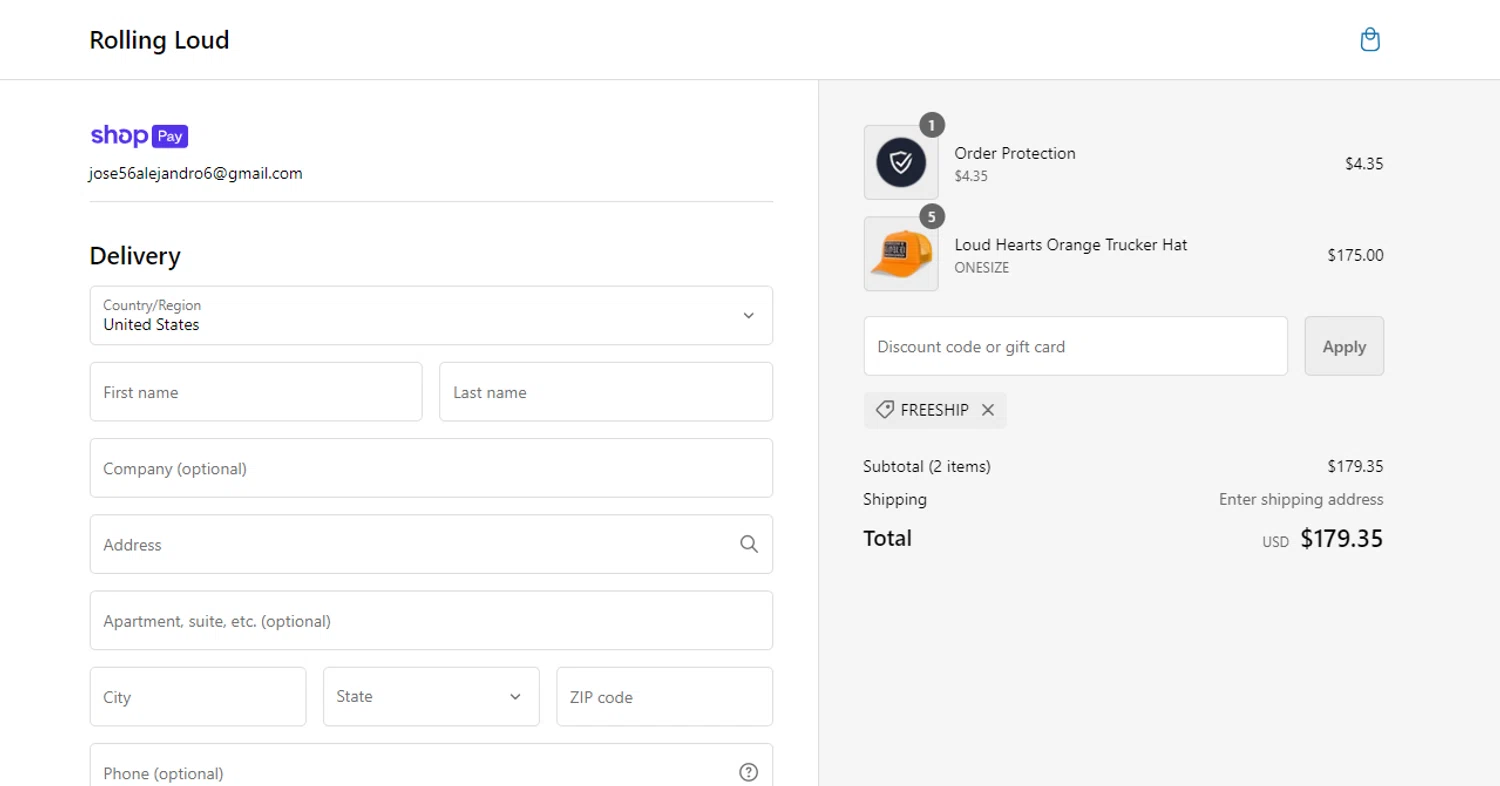Open the State dropdown
This screenshot has width=1500, height=786.
click(431, 696)
